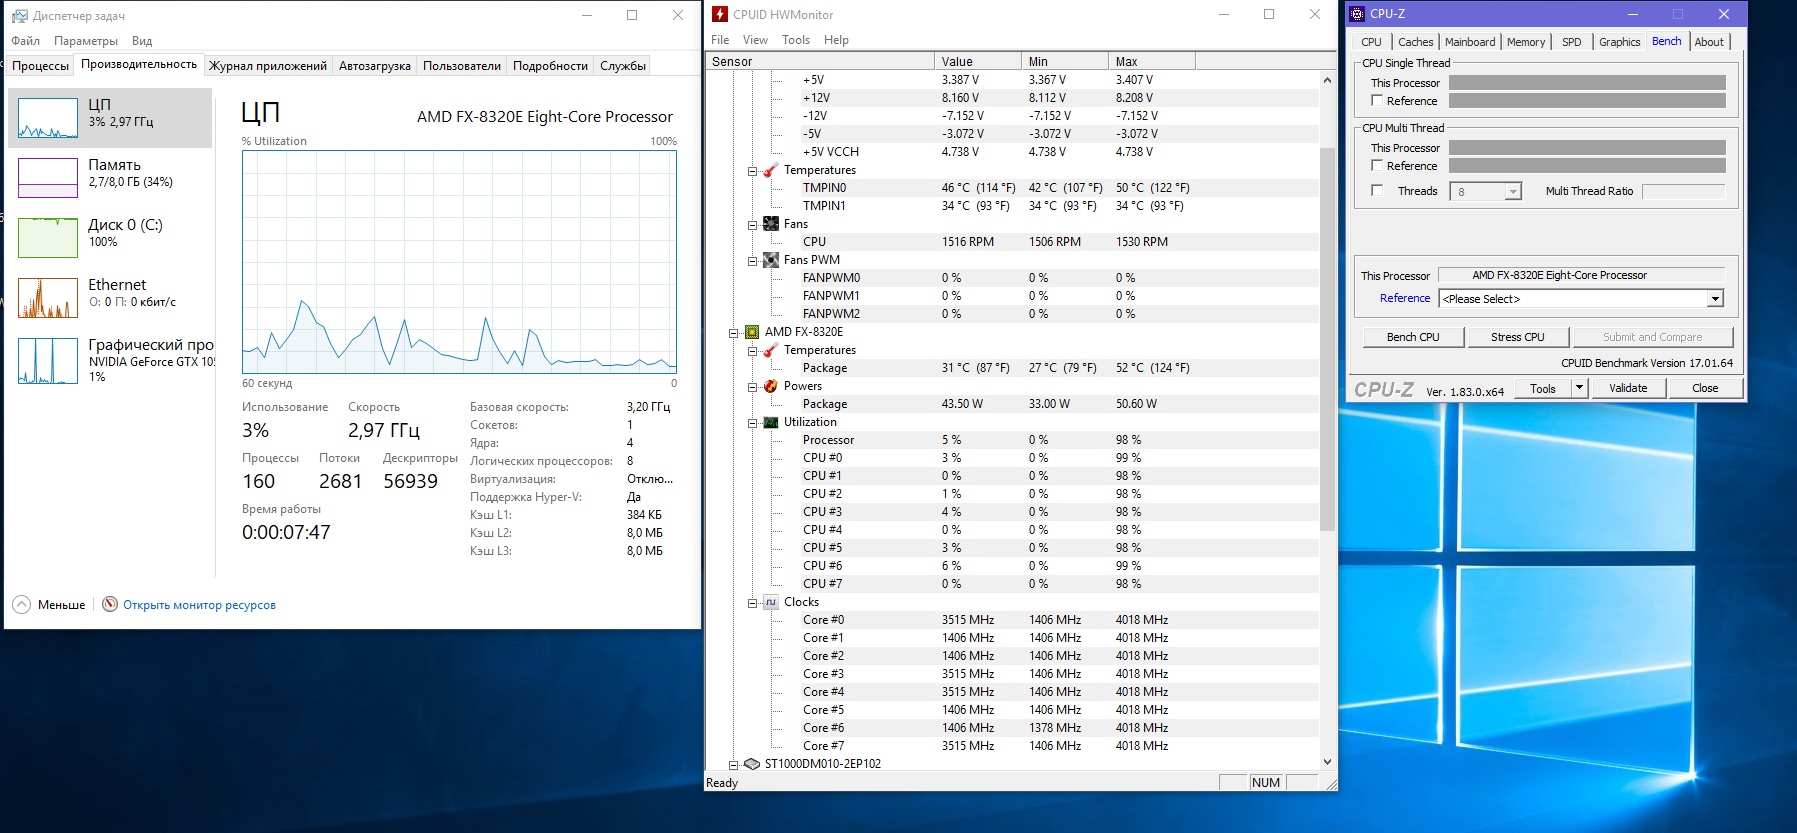Click the Графический процессор GPU graph icon
1797x833 pixels.
tap(48, 361)
